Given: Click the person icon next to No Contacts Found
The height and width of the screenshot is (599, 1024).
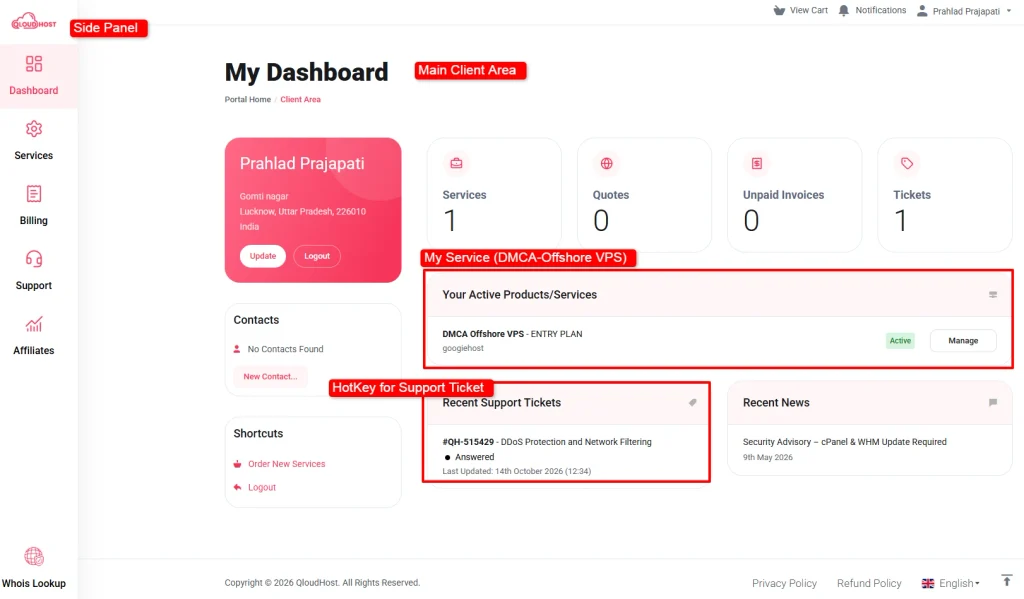Looking at the screenshot, I should [237, 349].
